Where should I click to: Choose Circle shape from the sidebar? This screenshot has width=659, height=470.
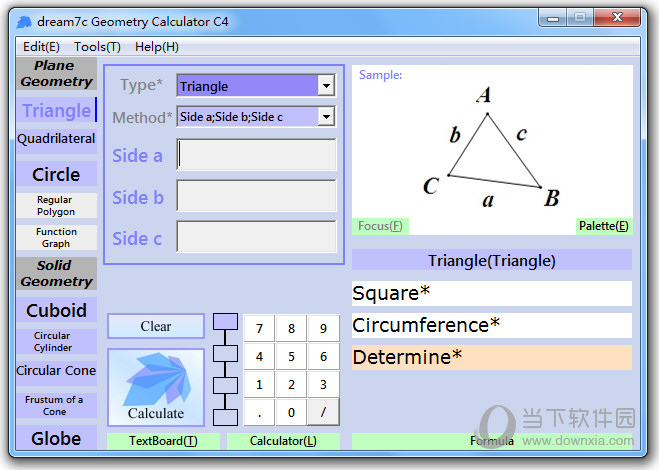pyautogui.click(x=56, y=174)
